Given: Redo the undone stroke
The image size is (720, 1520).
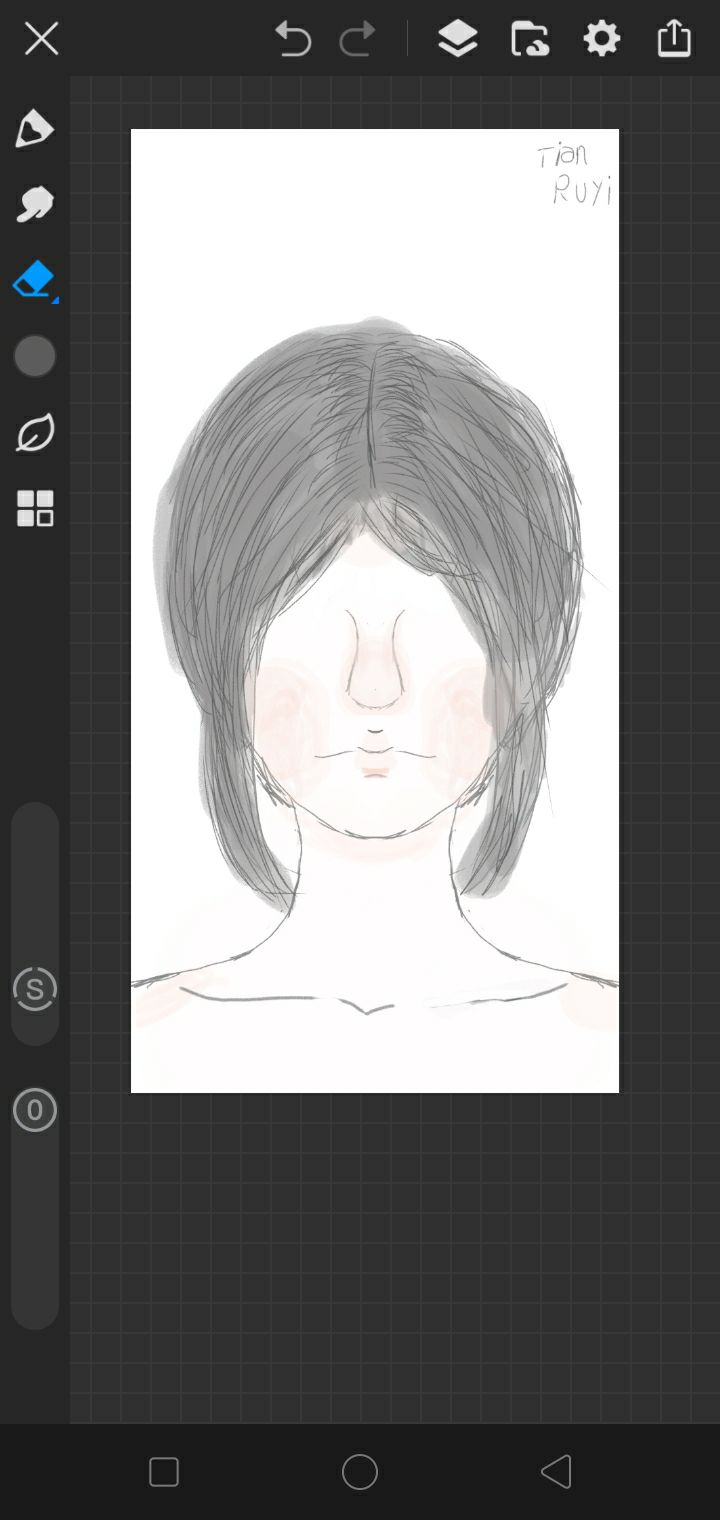Looking at the screenshot, I should click(357, 39).
